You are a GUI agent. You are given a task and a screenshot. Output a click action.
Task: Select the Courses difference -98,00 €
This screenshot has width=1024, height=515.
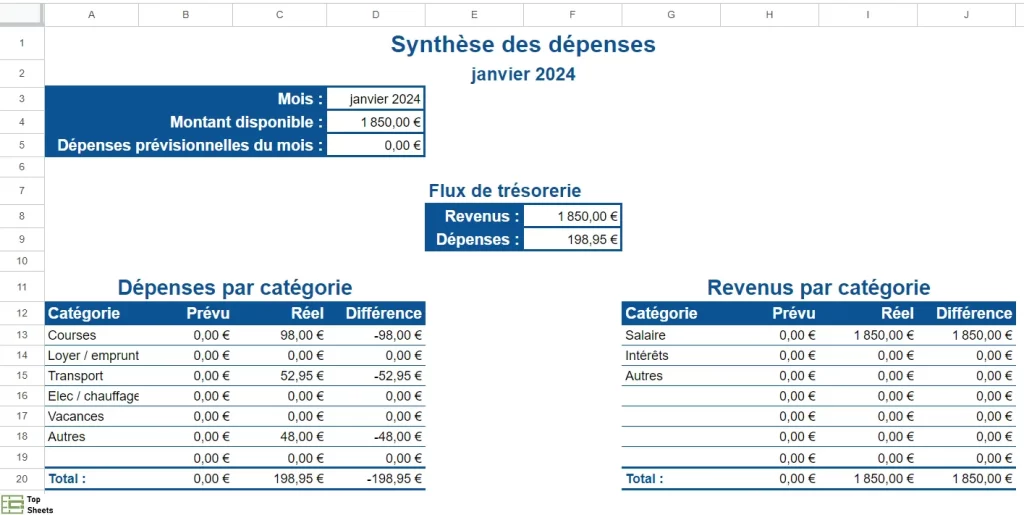pos(376,335)
